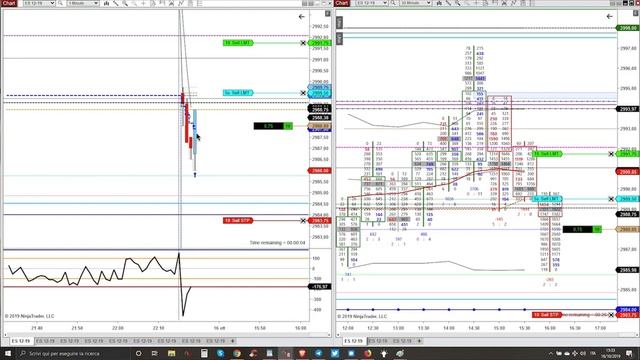This screenshot has height=360, width=640.
Task: Click the return arrow icon in left chart
Action: pos(302,17)
